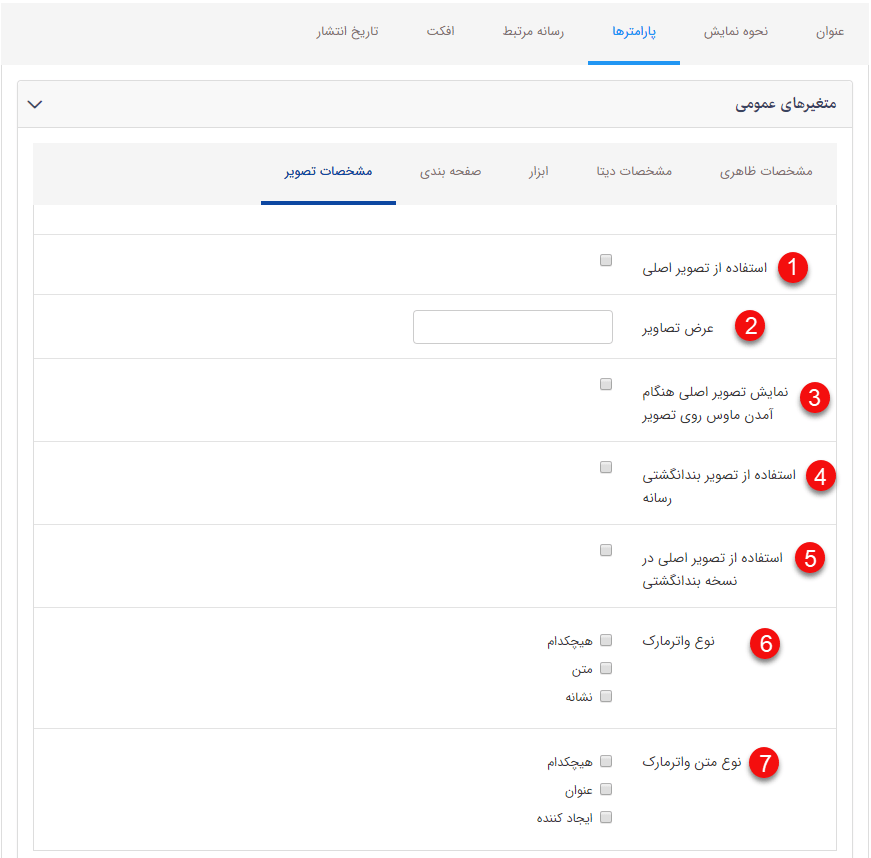Enable استفاده از تصویر اصلی checkbox
871x858 pixels.
605,259
